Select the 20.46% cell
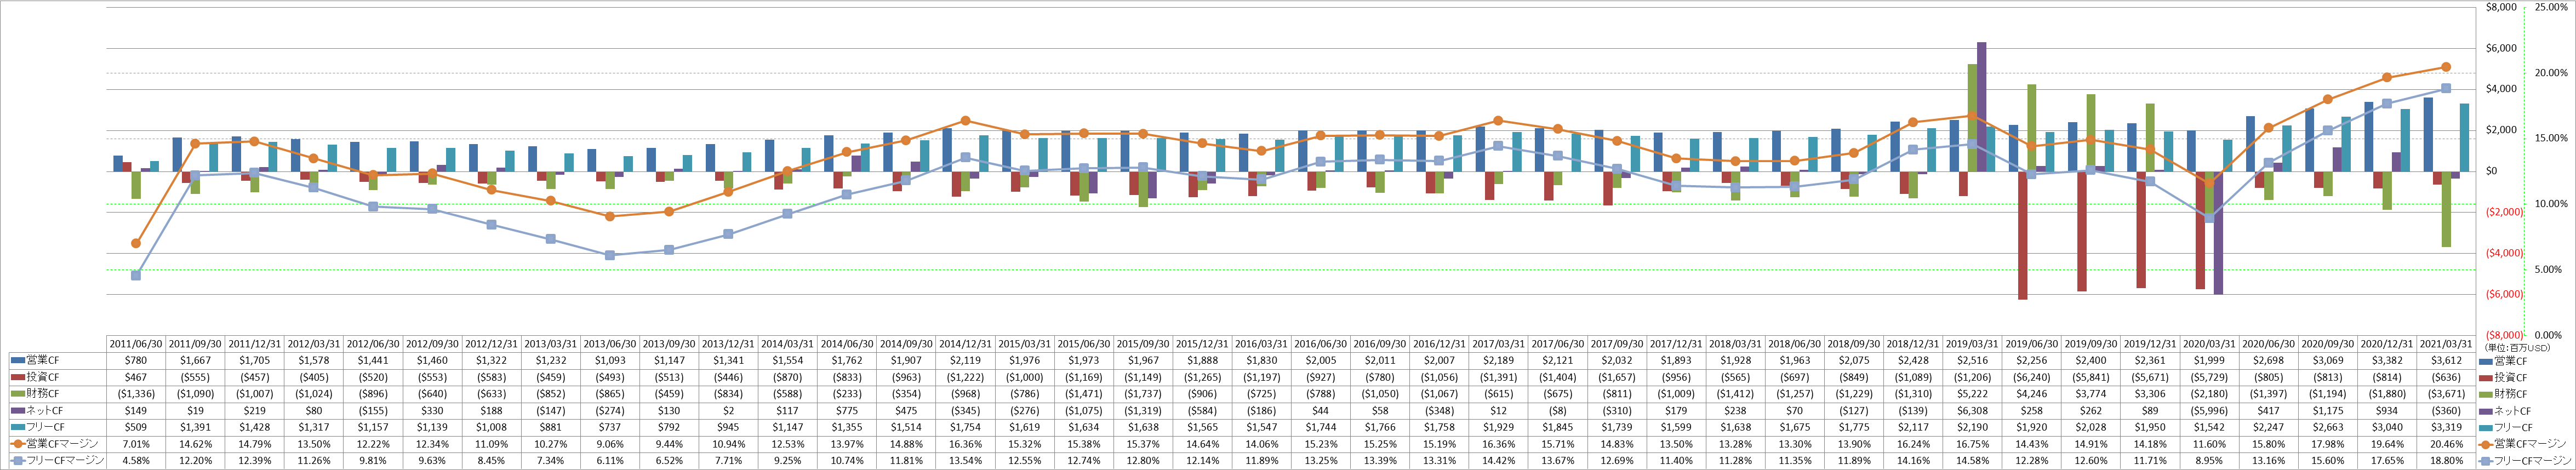 click(2445, 444)
